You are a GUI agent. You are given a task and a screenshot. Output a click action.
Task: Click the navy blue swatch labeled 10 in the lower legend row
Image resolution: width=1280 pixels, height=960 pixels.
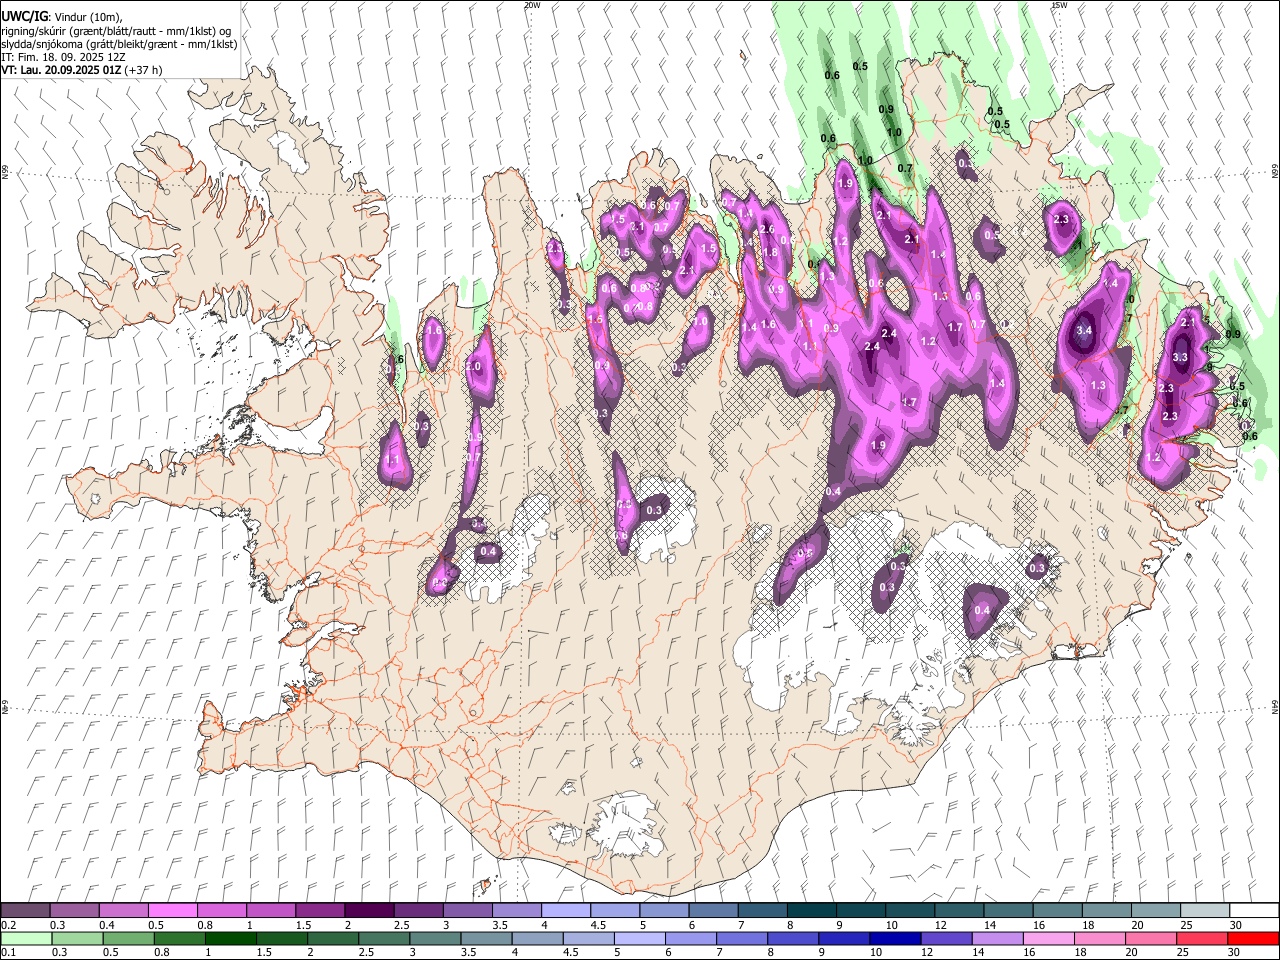click(x=894, y=938)
